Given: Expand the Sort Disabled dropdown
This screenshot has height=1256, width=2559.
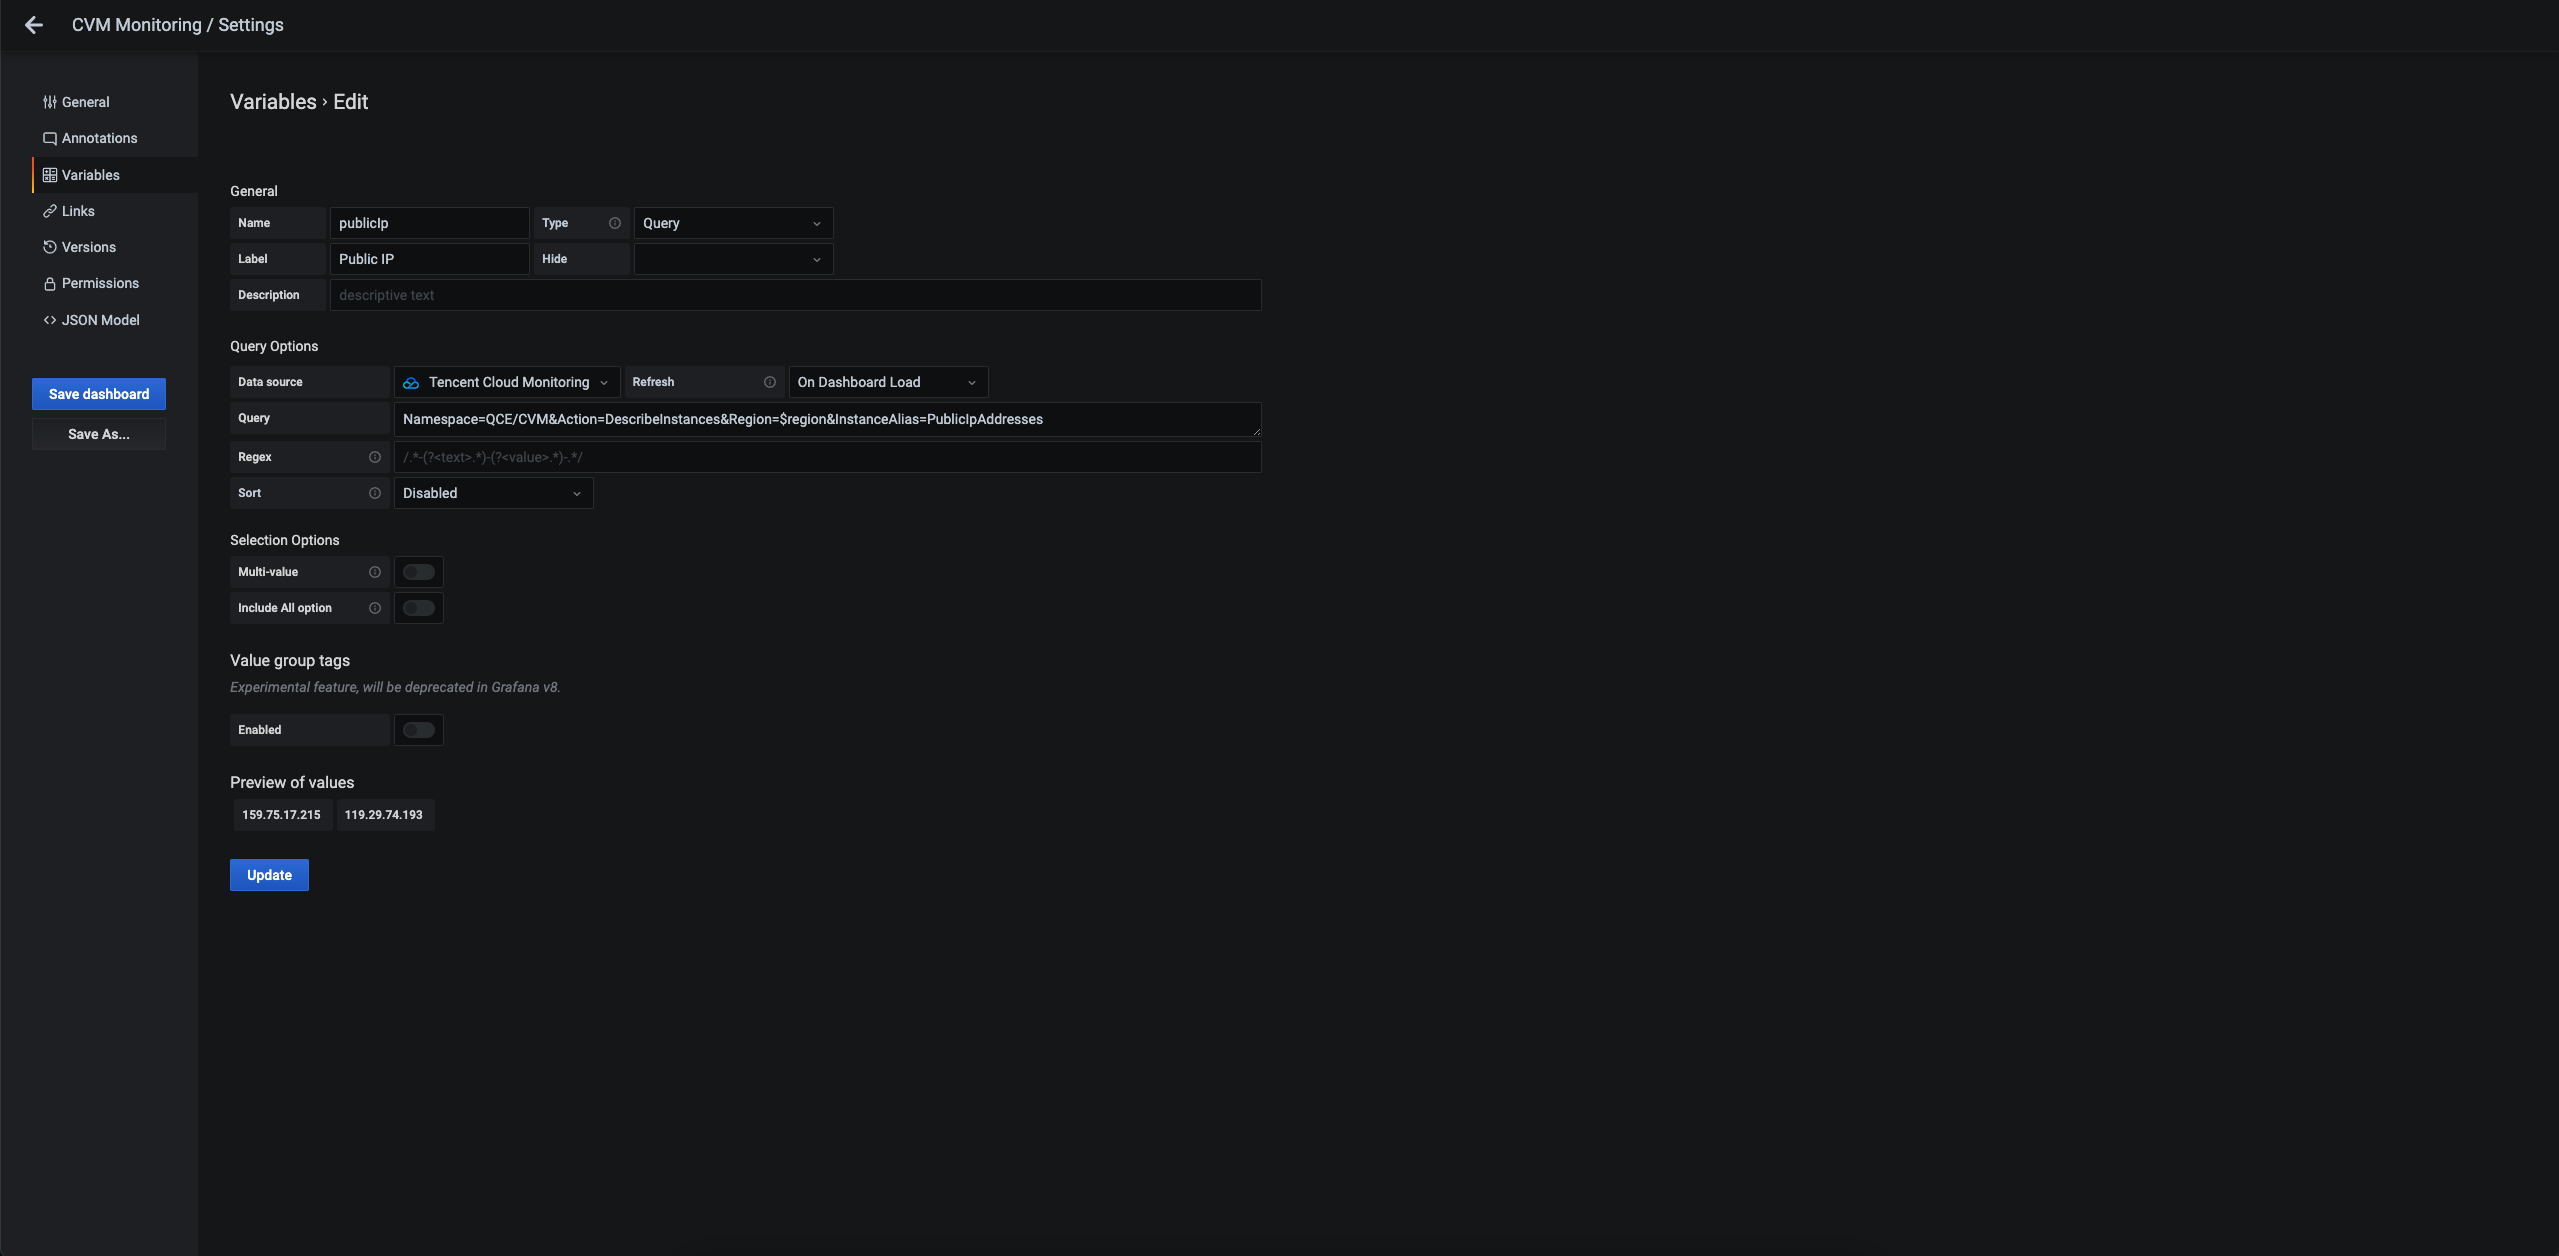Looking at the screenshot, I should (x=493, y=493).
